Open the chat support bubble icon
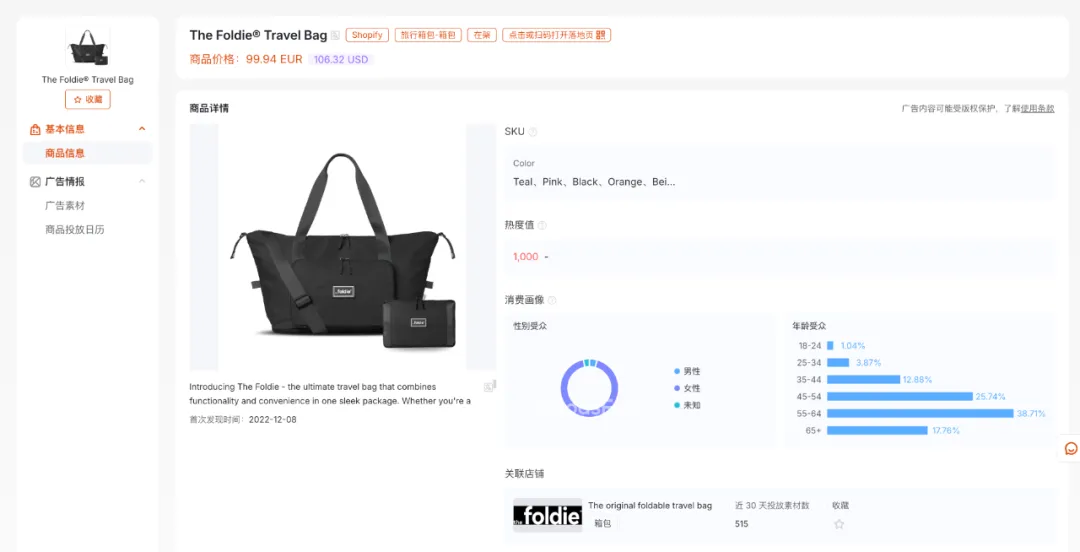Image resolution: width=1080 pixels, height=552 pixels. [1070, 449]
